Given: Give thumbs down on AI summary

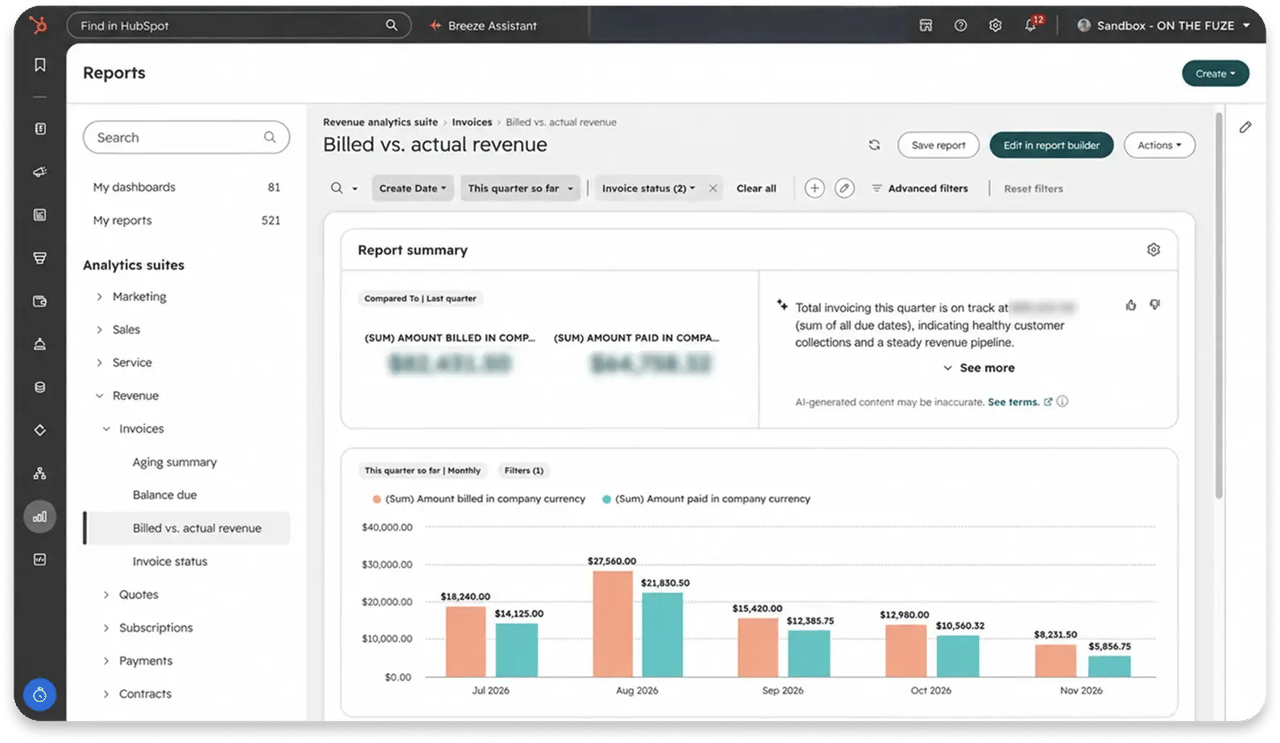Looking at the screenshot, I should coord(1155,305).
